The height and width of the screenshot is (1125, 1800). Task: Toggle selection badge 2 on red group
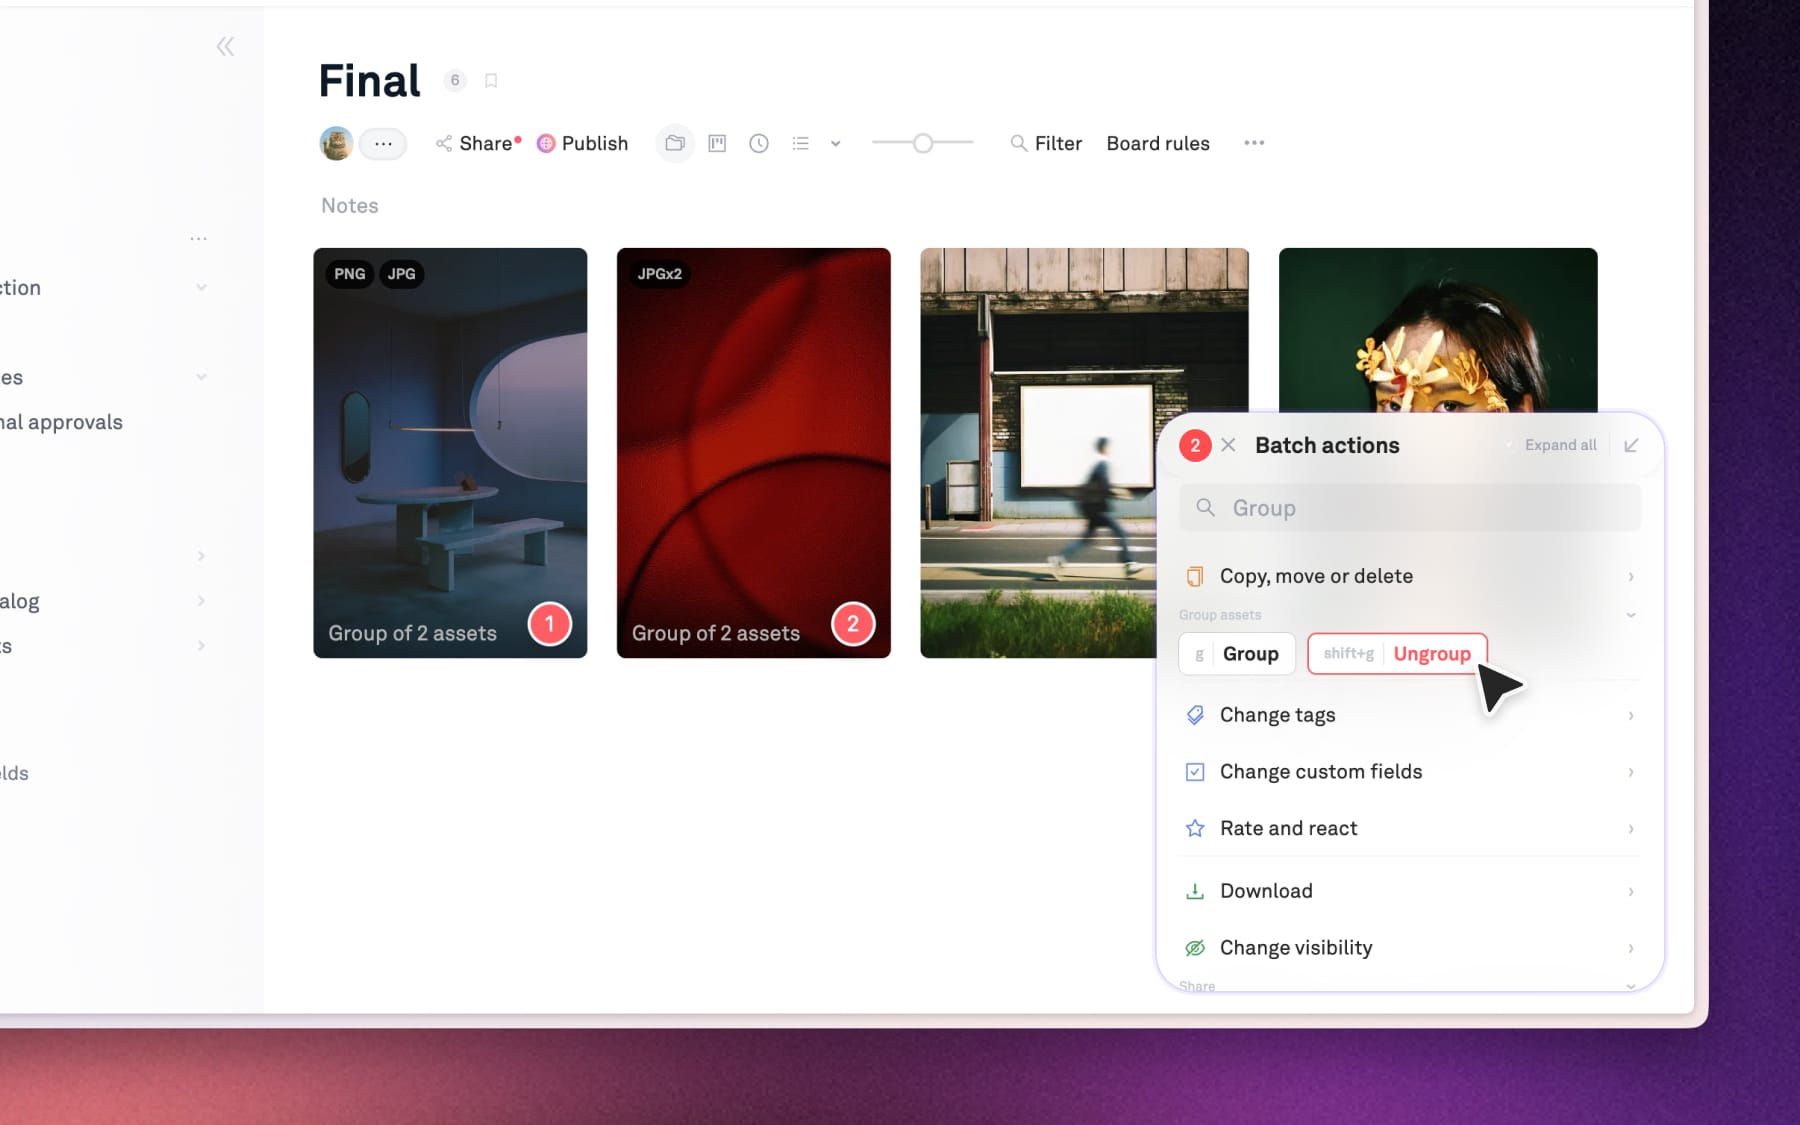852,624
